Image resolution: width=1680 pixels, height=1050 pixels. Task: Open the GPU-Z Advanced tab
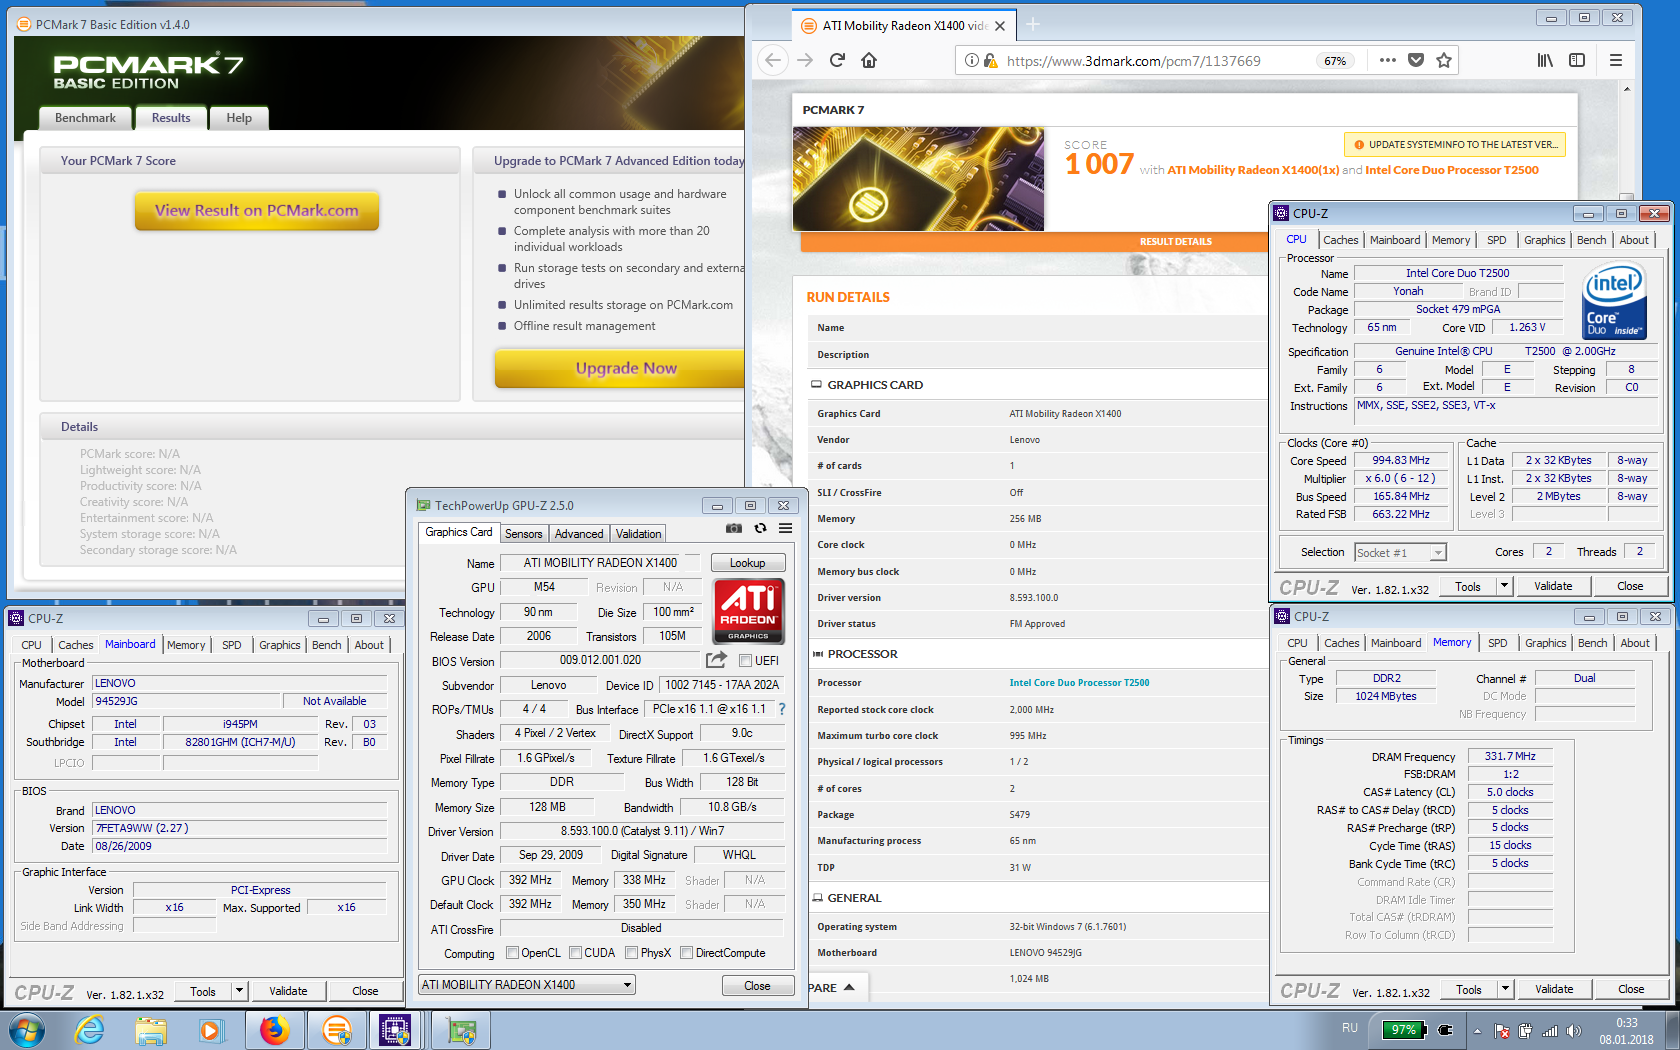579,534
